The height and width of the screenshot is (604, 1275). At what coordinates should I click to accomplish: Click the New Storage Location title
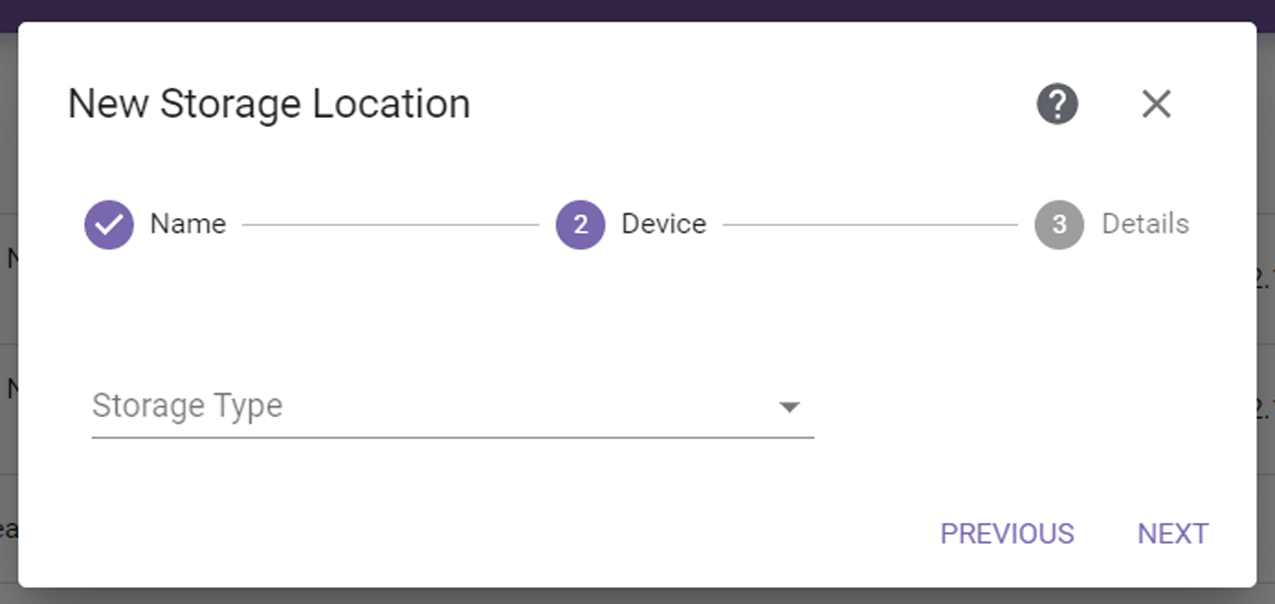tap(269, 104)
